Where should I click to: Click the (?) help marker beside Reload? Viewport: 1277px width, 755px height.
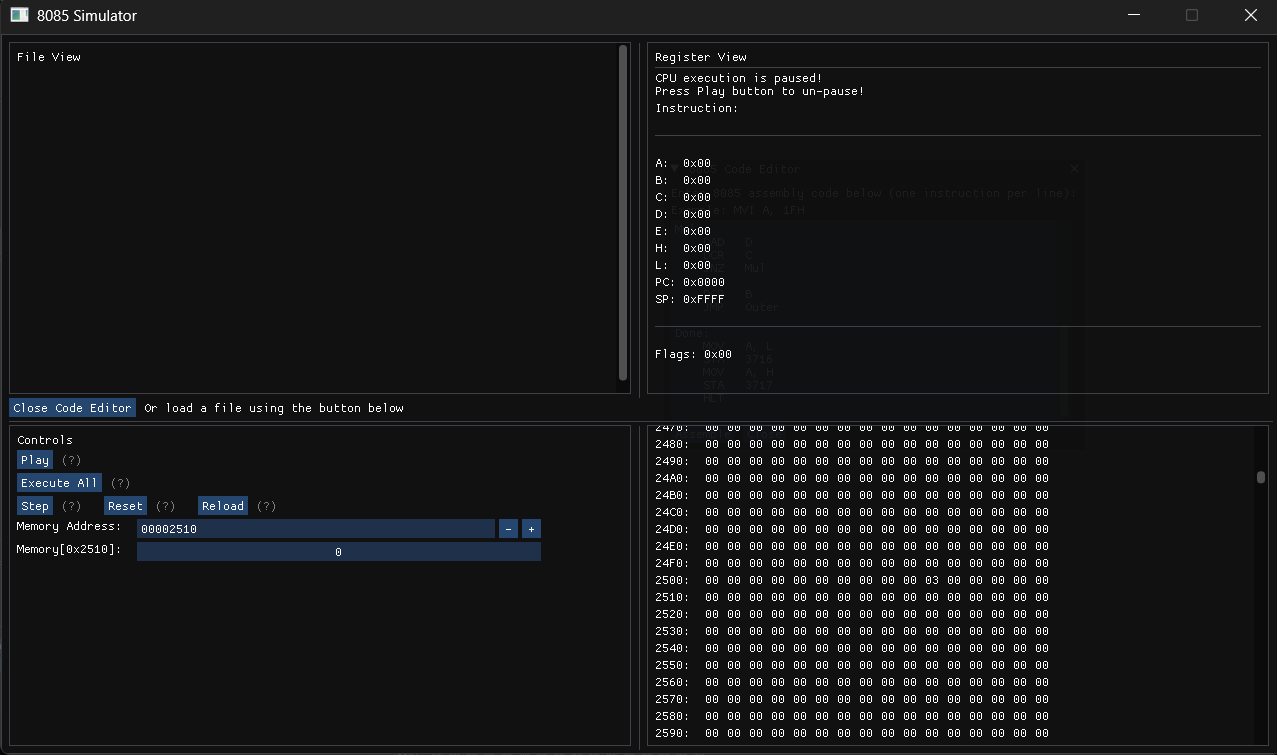point(266,506)
